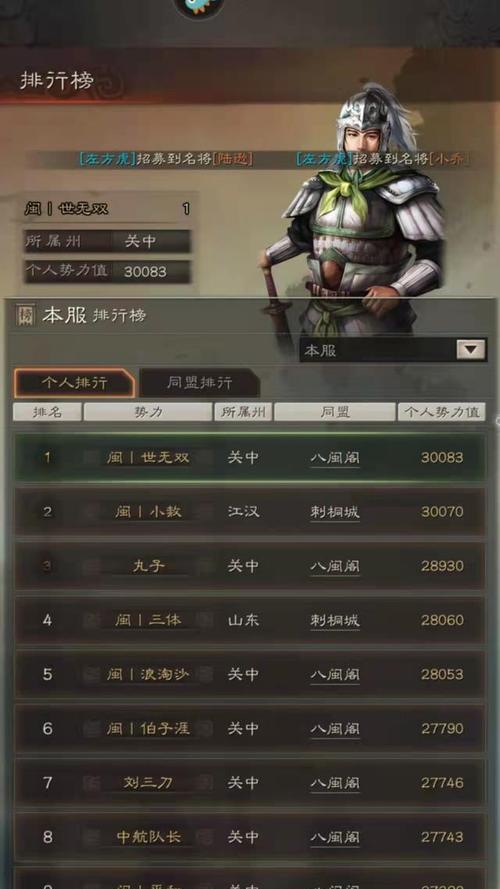Screen dimensions: 500x889
Task: Sort by 排名 column header
Action: point(48,412)
